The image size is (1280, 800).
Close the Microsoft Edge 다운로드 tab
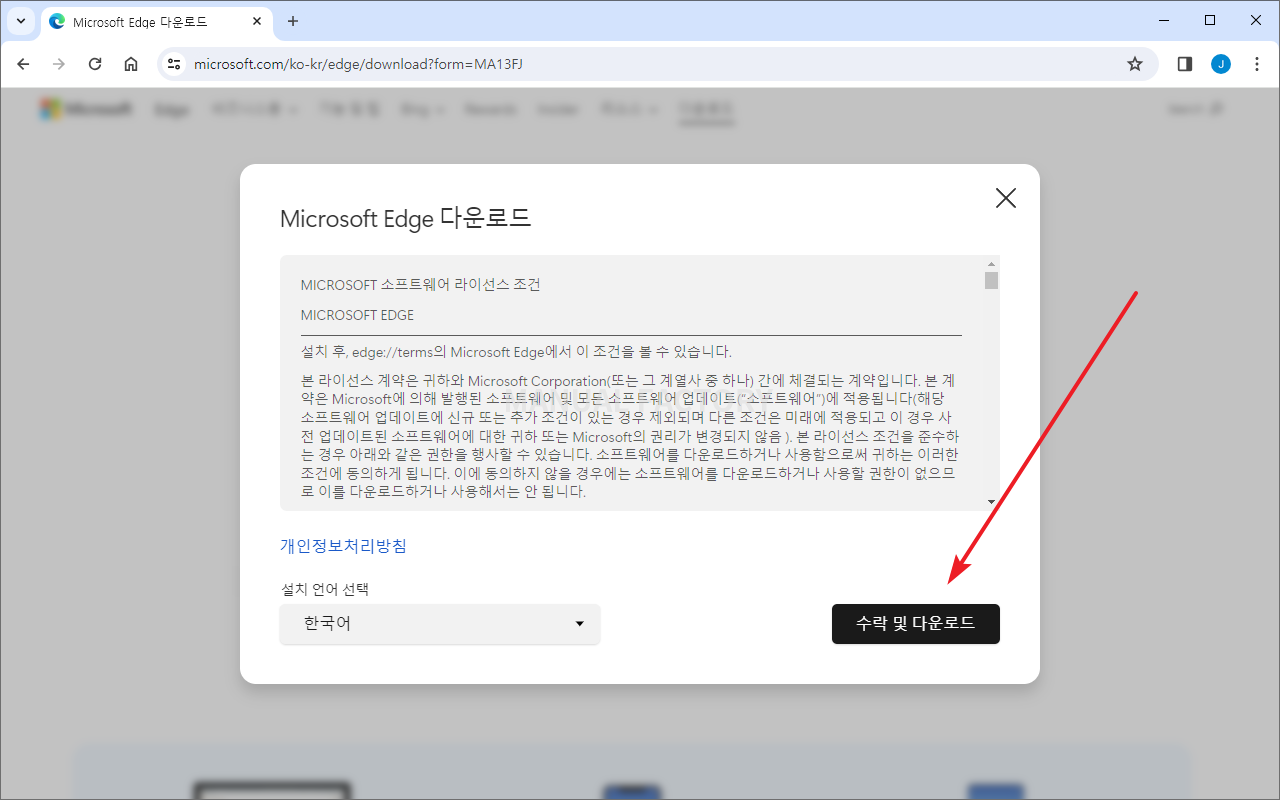click(x=257, y=21)
